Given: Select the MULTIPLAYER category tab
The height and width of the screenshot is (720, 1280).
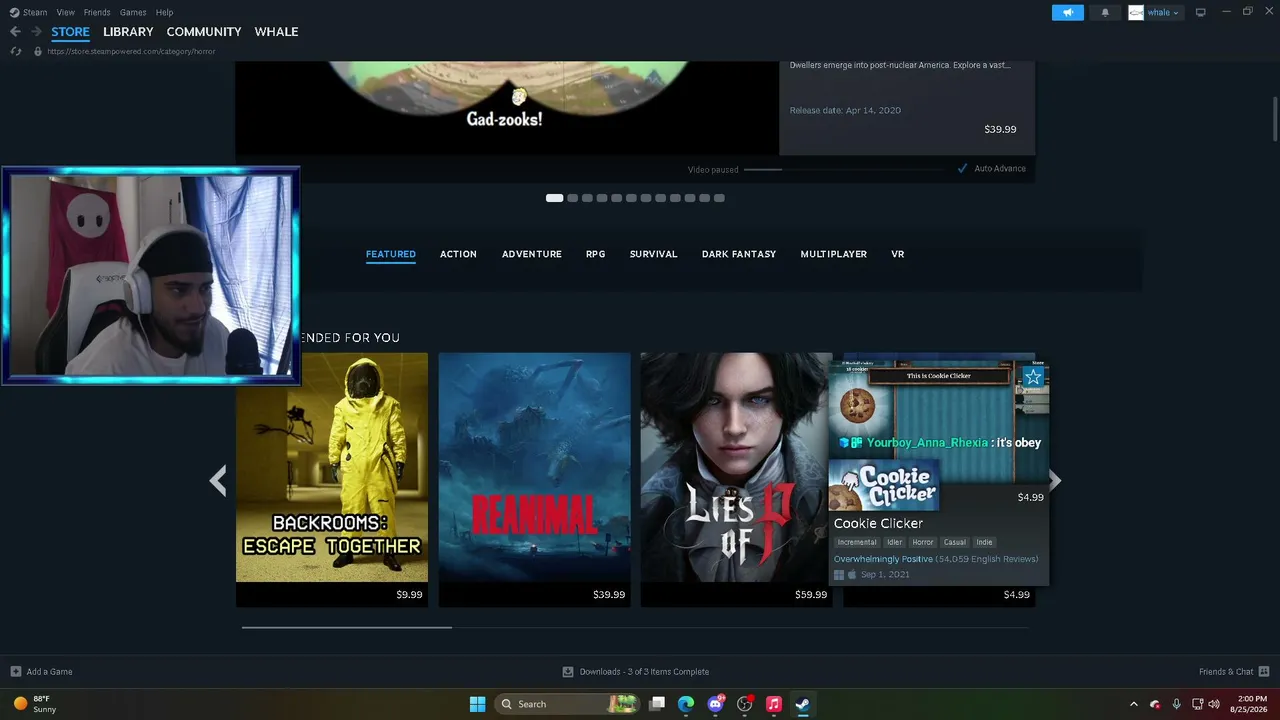Looking at the screenshot, I should pyautogui.click(x=834, y=254).
